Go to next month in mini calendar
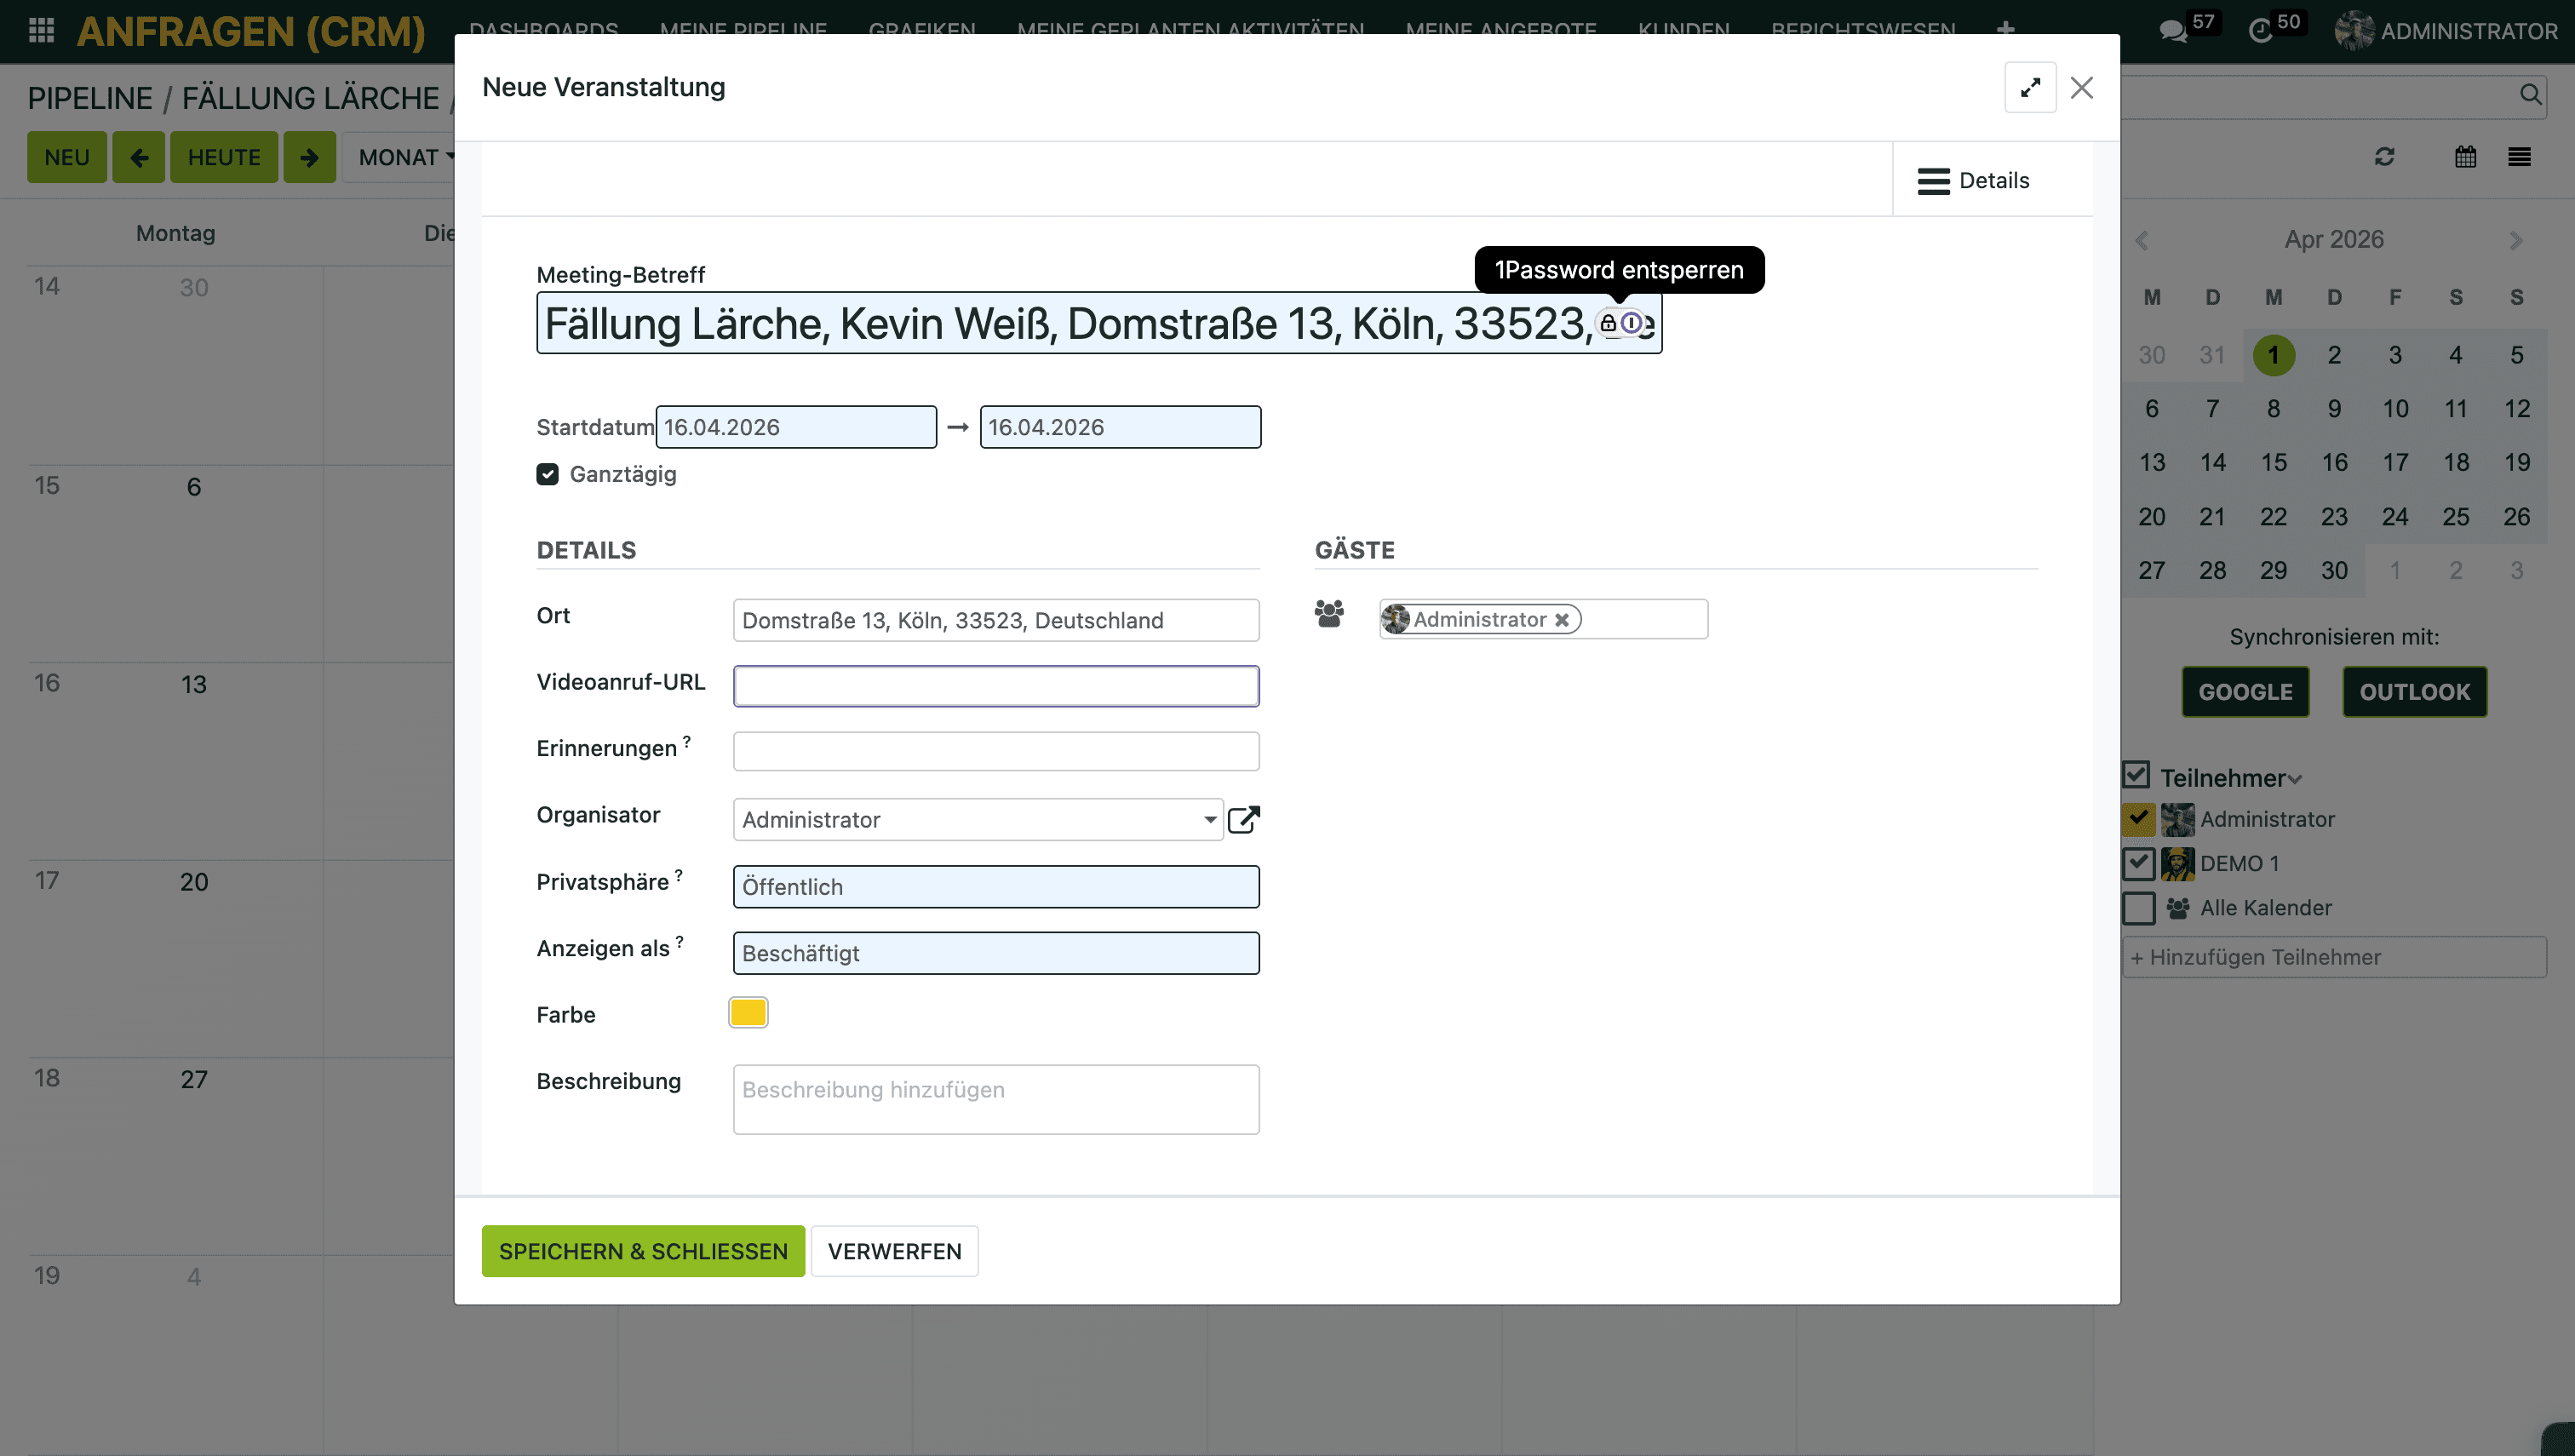 click(x=2515, y=240)
